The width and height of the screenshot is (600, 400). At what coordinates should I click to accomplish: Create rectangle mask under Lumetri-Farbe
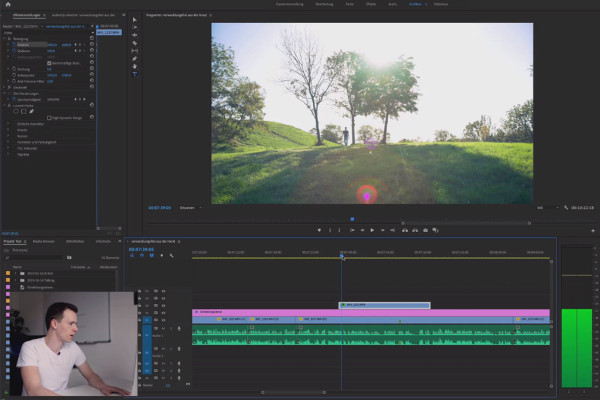(x=24, y=111)
